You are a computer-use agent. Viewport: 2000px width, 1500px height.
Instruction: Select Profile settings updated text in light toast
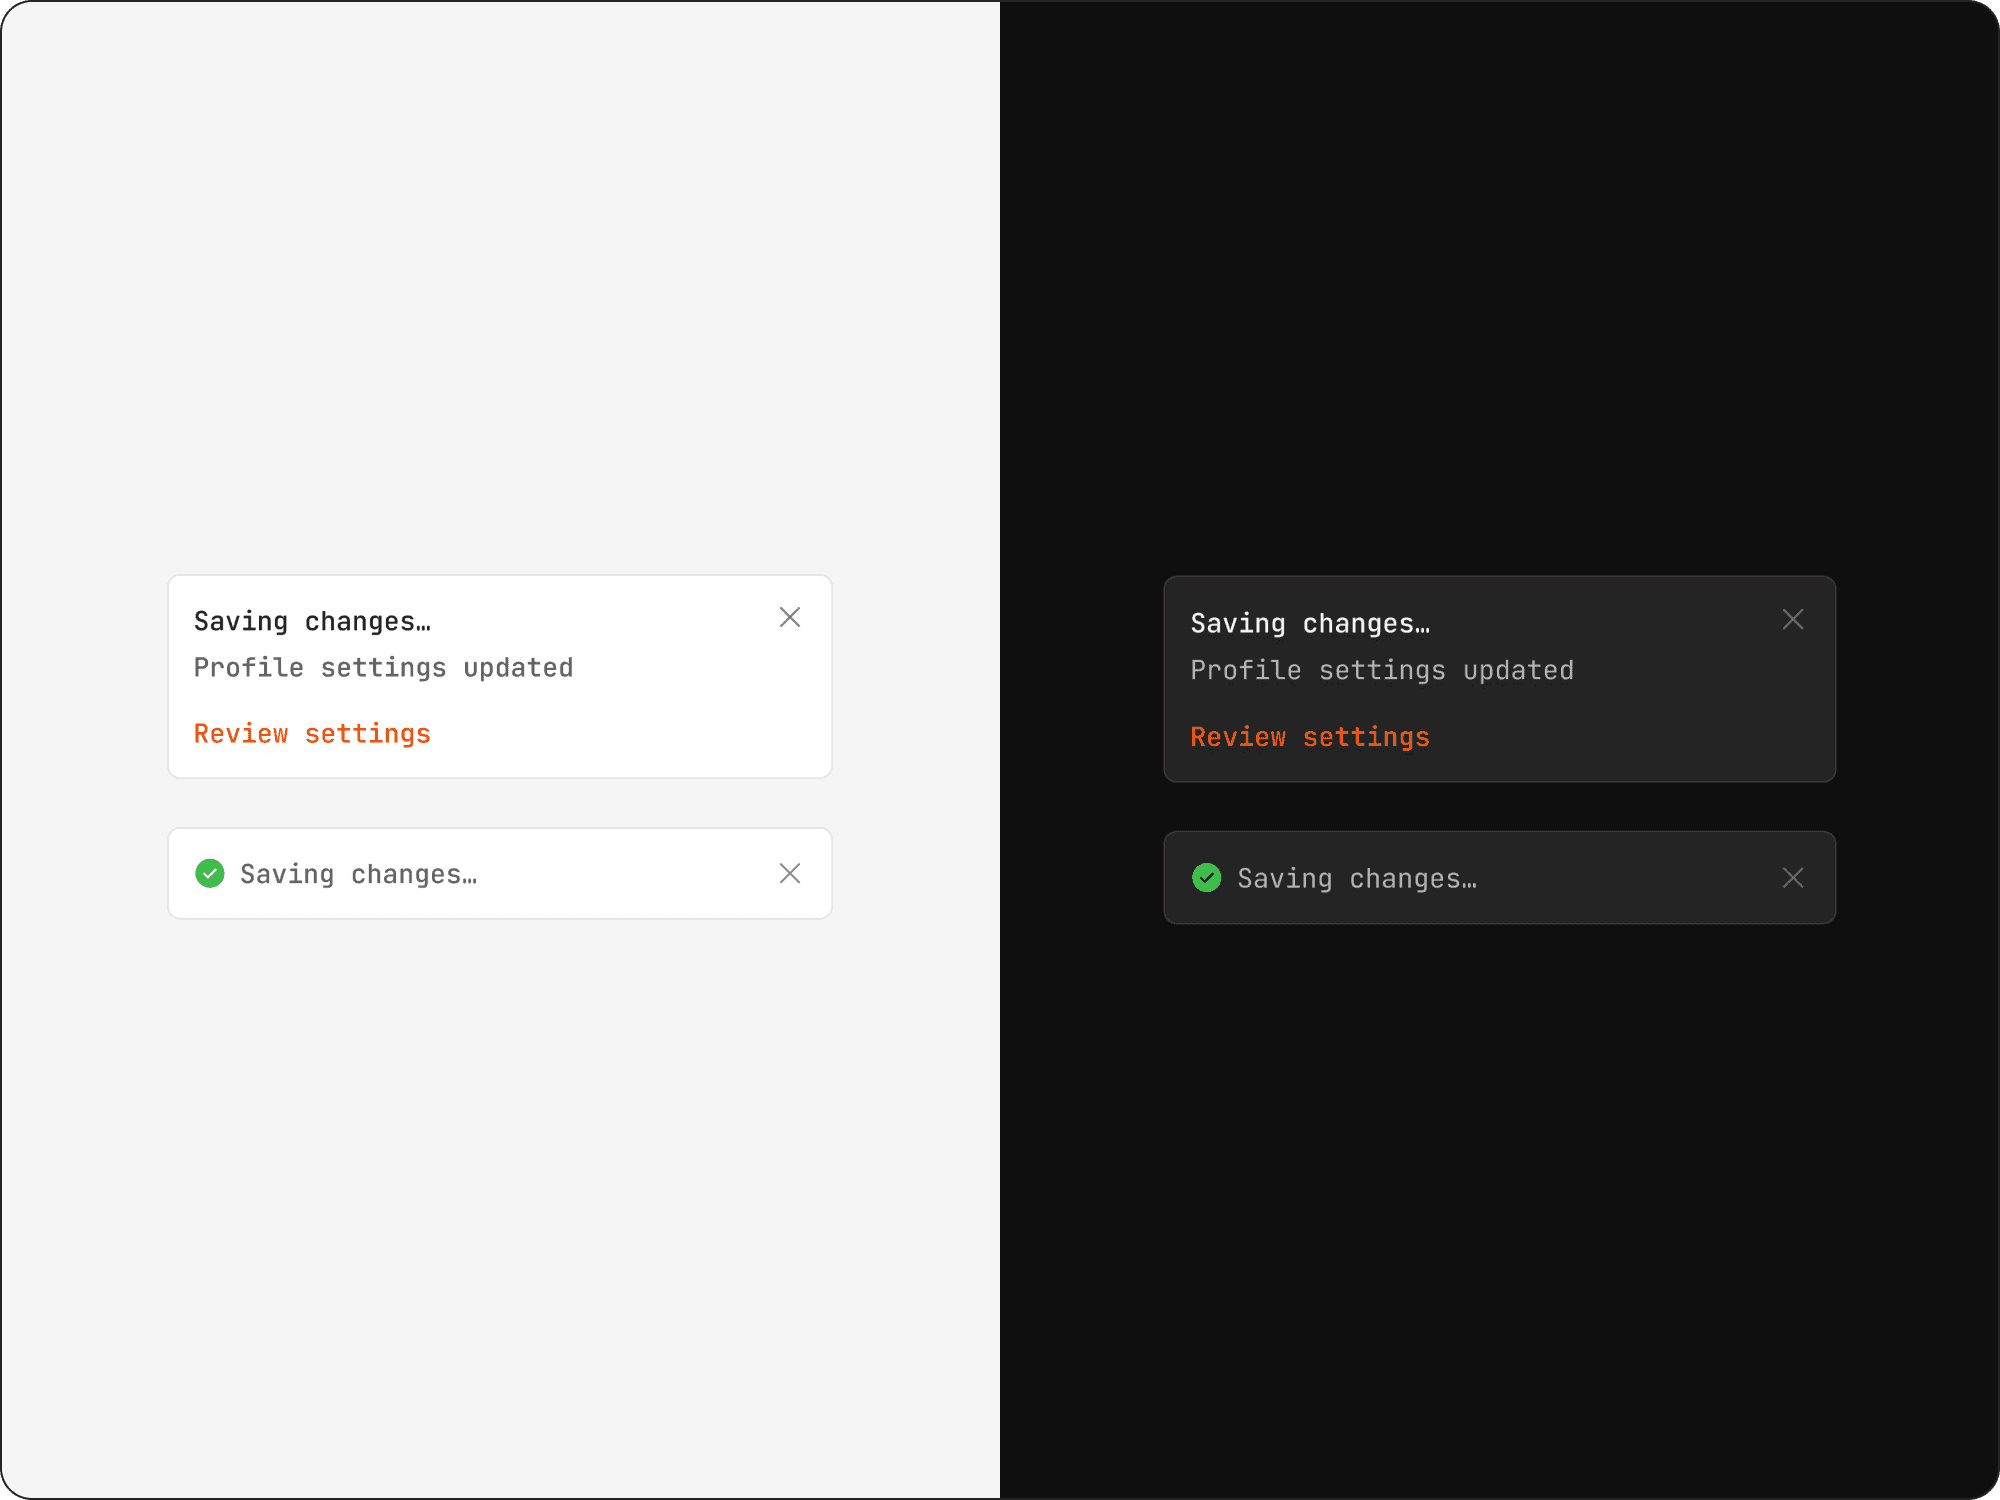(x=383, y=668)
